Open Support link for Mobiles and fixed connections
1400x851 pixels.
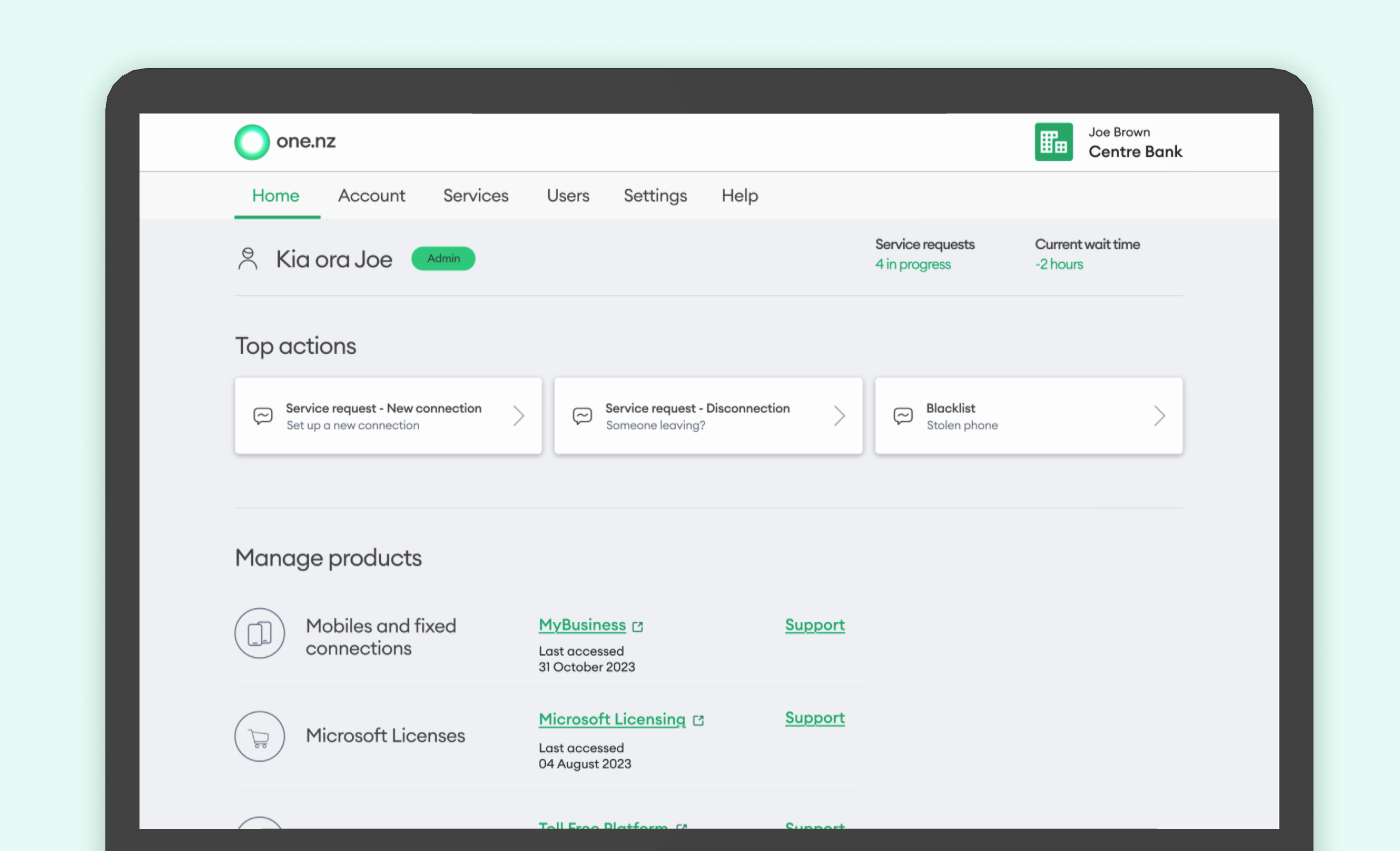814,625
